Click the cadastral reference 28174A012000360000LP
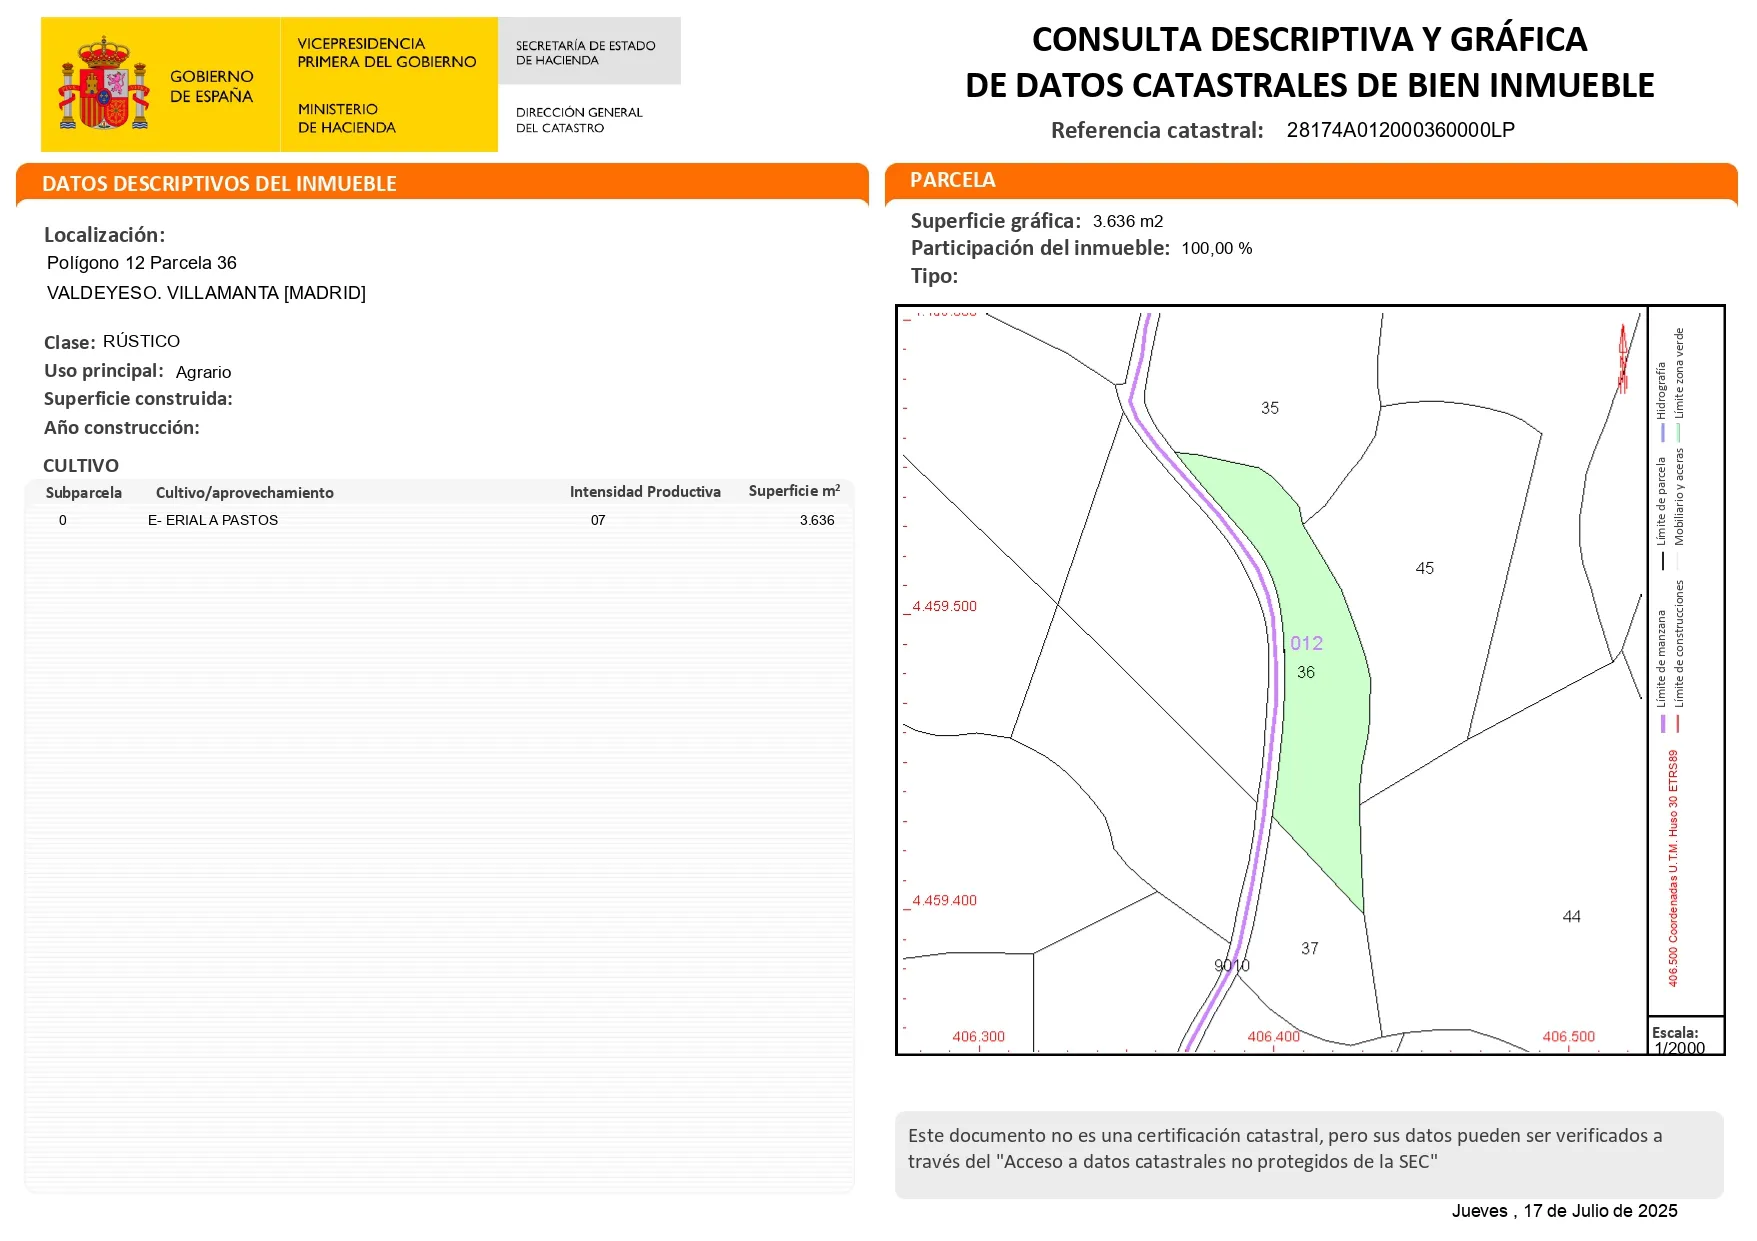The image size is (1757, 1241). click(1400, 130)
